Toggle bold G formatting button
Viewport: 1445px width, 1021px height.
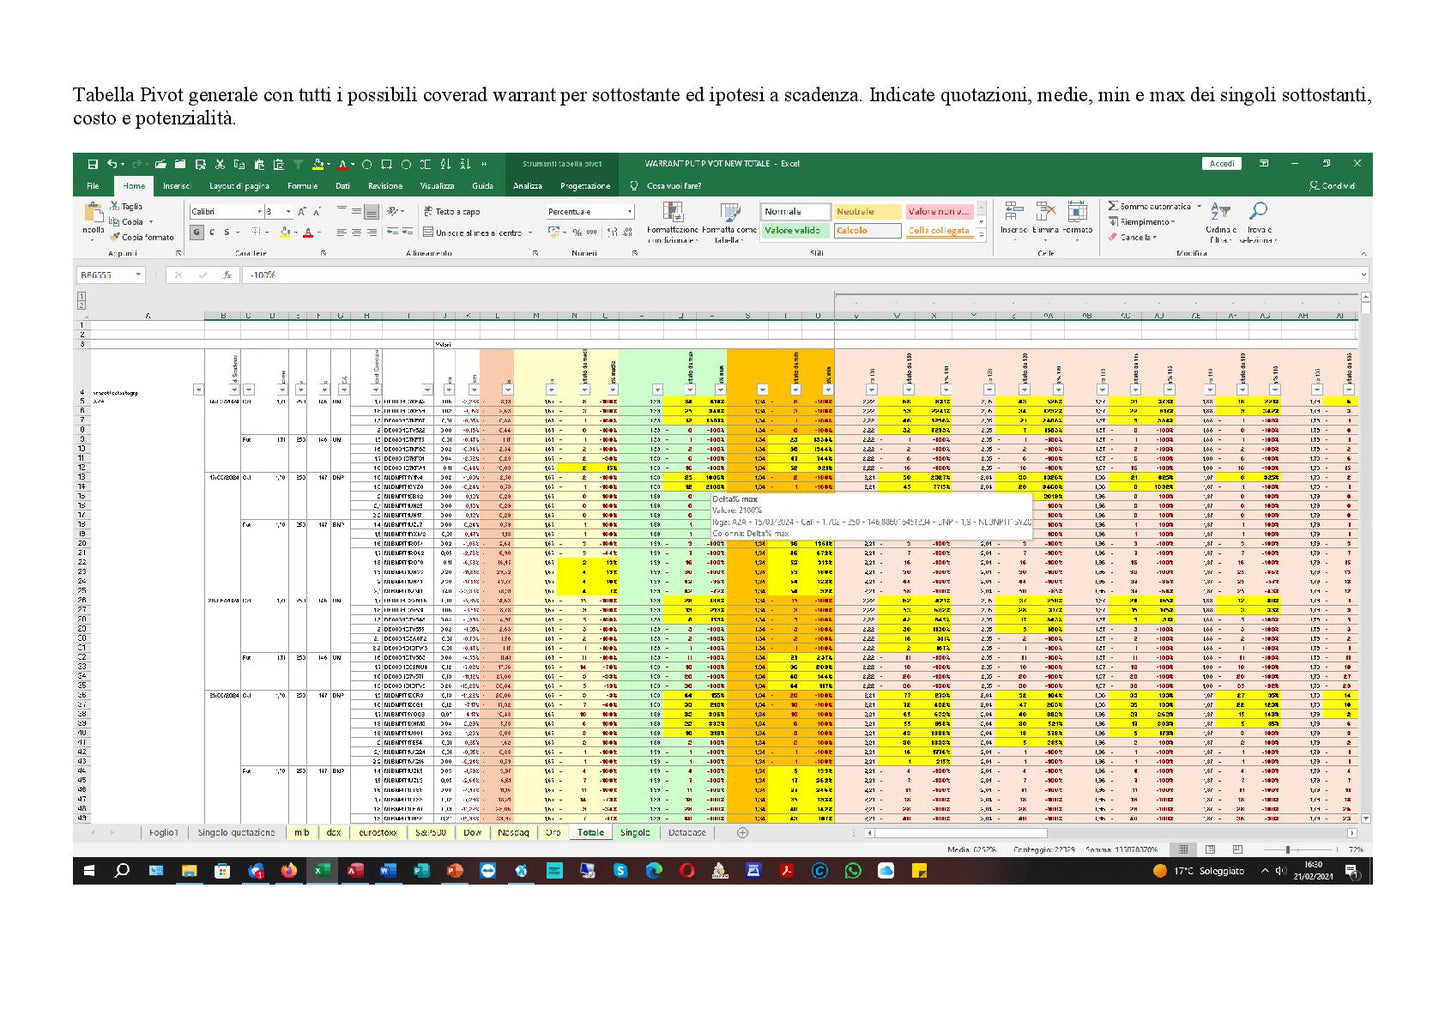coord(197,232)
